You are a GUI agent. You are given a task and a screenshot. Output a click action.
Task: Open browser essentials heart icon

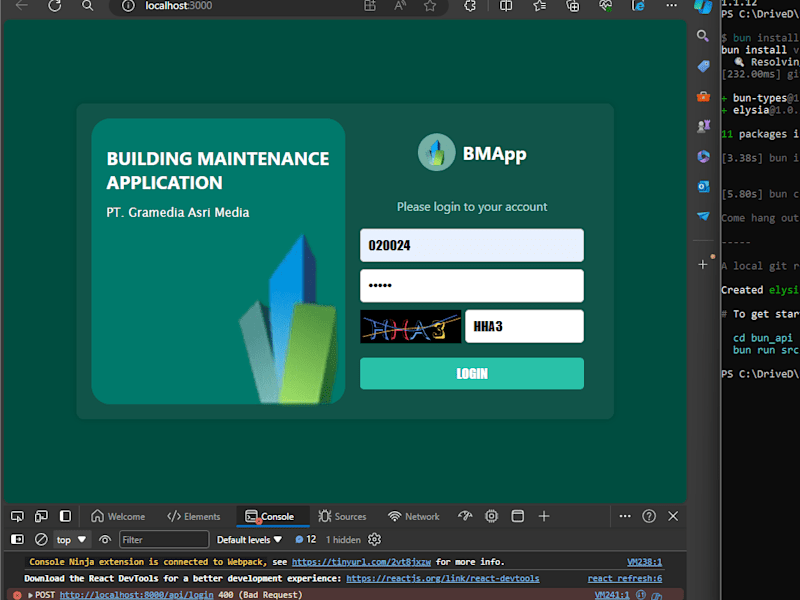pos(606,6)
